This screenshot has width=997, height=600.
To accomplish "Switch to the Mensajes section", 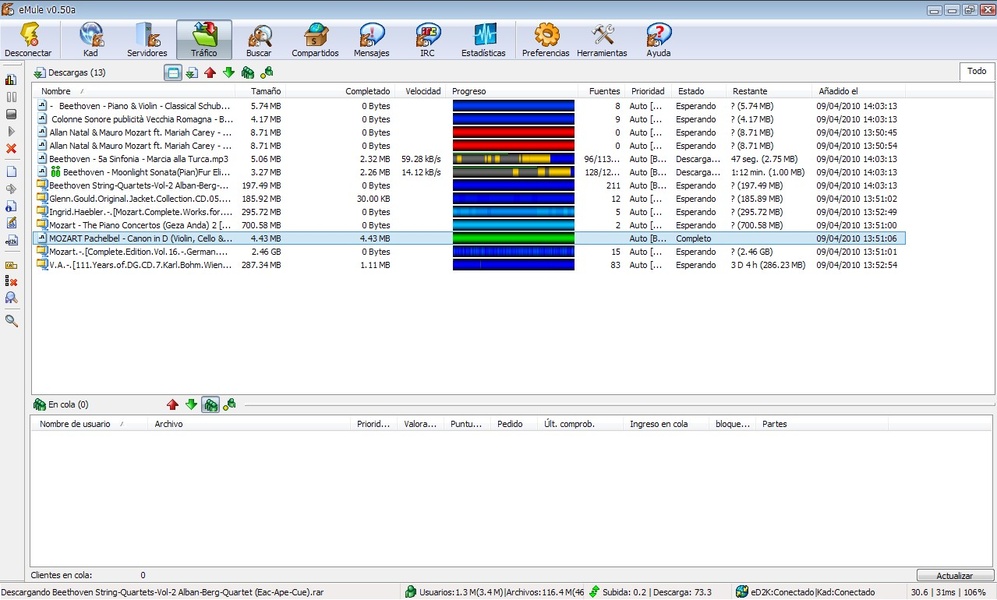I will pyautogui.click(x=371, y=40).
